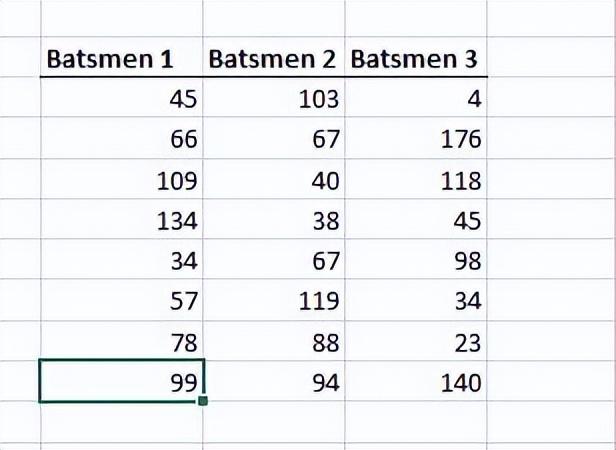Click the highlighted cell containing 99
Image resolution: width=616 pixels, height=450 pixels.
(122, 381)
